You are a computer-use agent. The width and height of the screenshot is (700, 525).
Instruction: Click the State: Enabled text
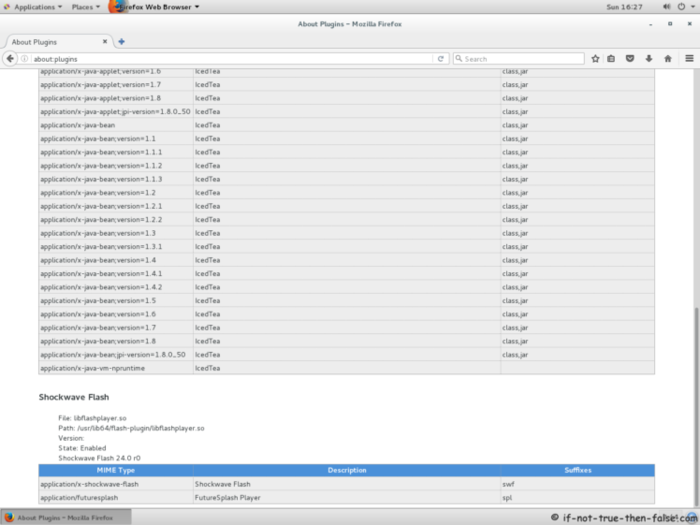point(82,448)
